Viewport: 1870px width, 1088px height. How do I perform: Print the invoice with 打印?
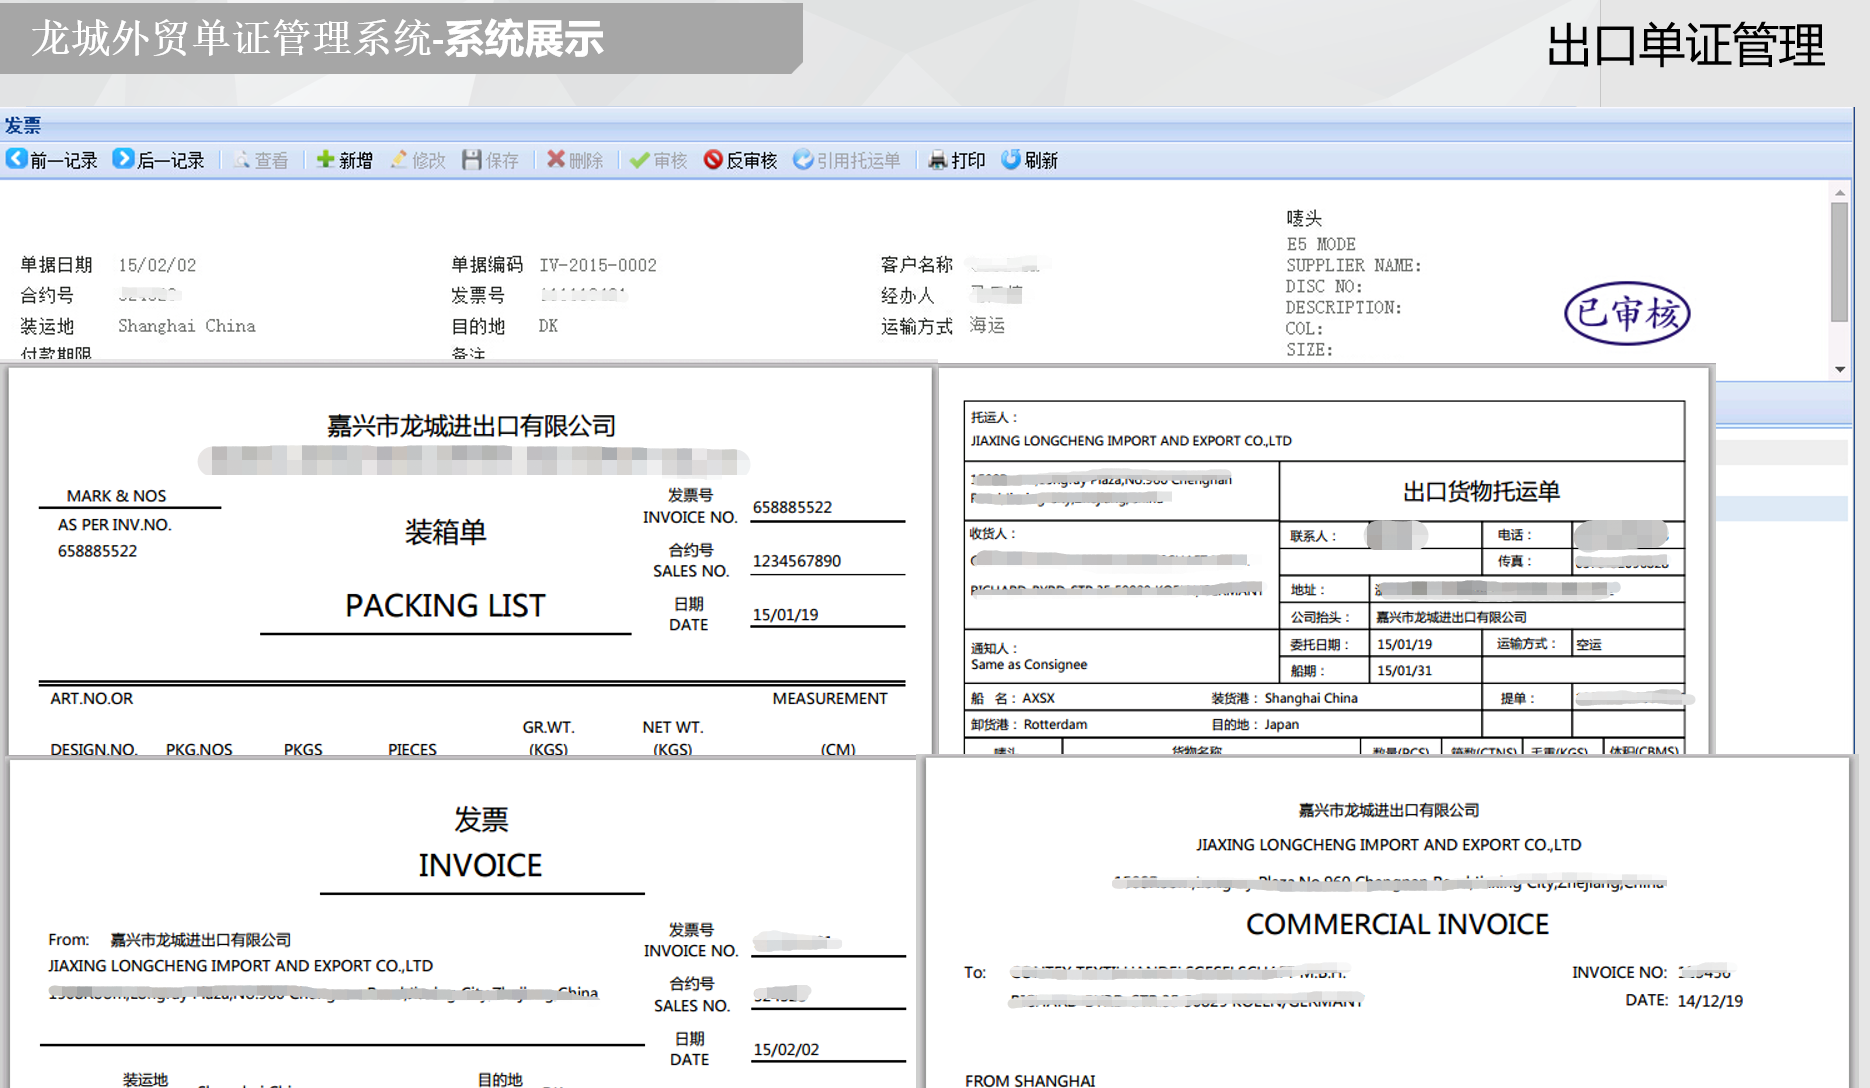pos(957,160)
